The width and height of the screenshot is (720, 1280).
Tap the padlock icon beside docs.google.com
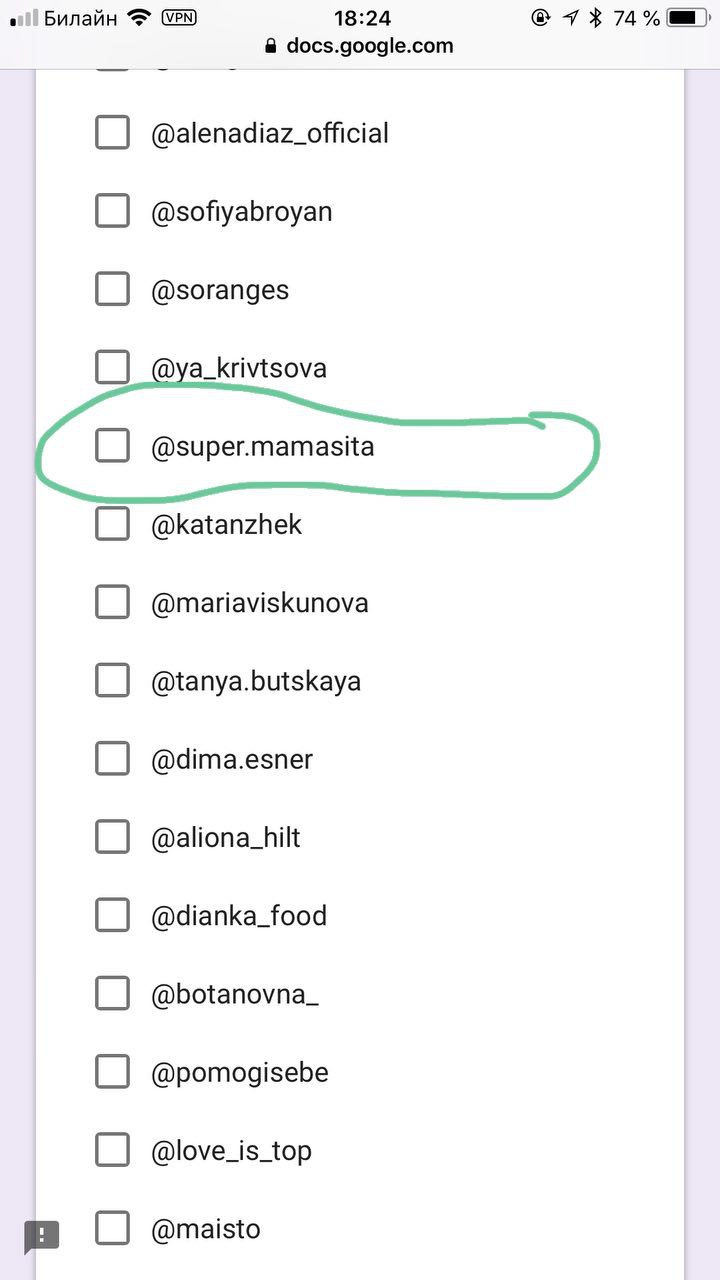pos(270,46)
